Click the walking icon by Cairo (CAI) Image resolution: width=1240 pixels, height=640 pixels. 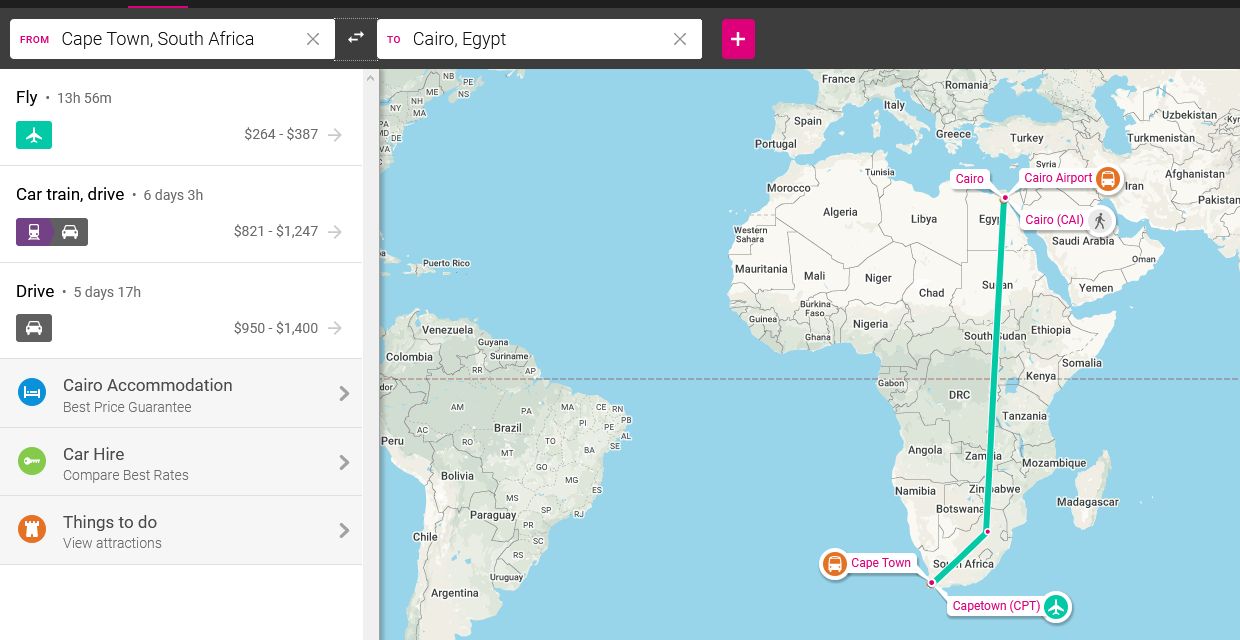1101,221
